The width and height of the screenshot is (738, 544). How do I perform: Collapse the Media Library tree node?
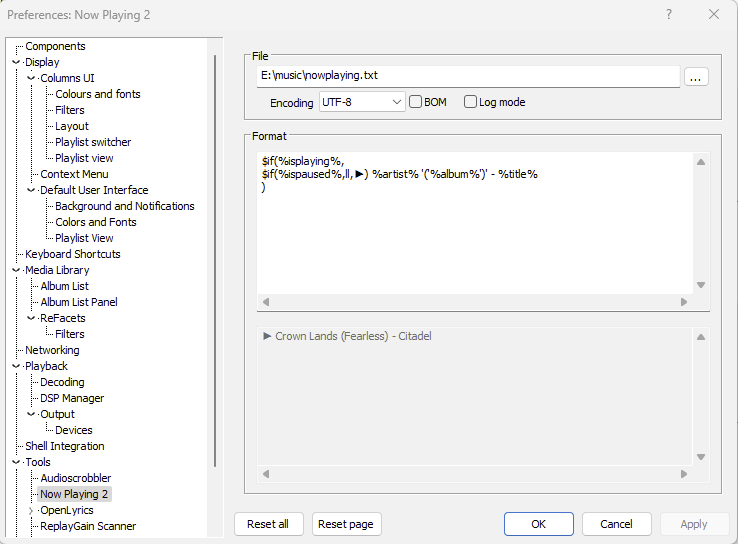[16, 270]
